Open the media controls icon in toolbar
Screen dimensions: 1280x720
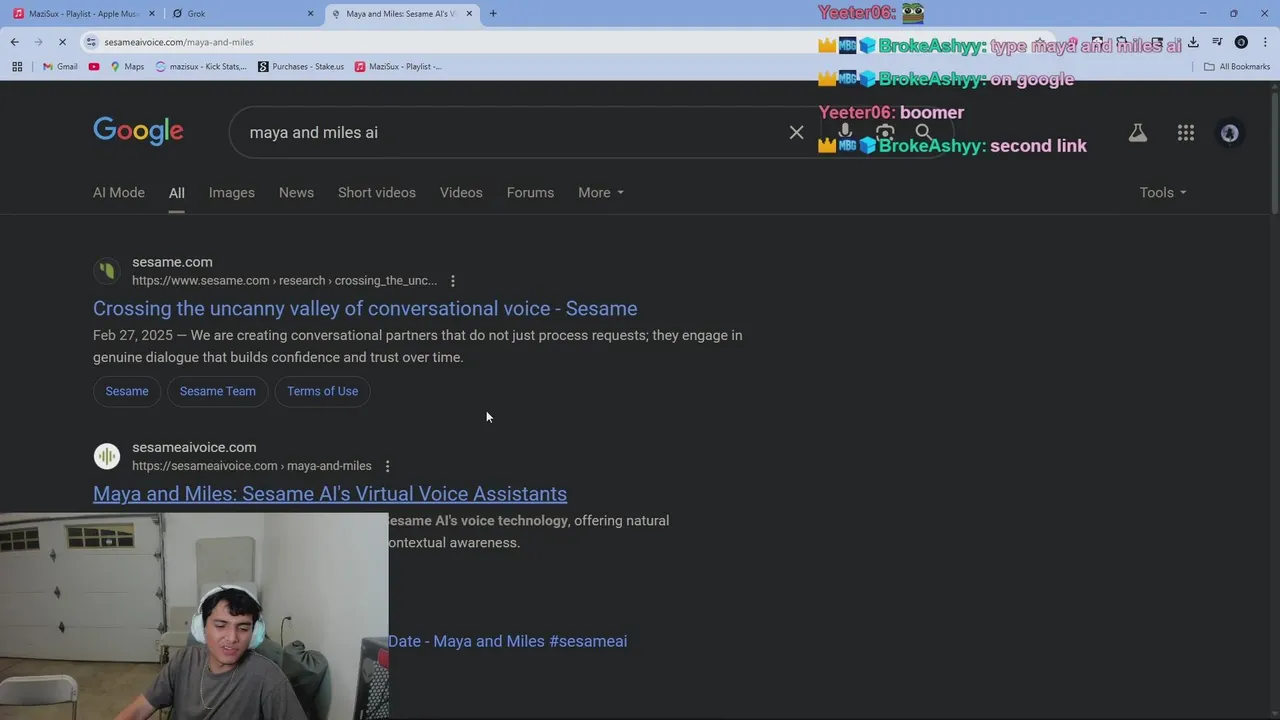[x=1217, y=42]
